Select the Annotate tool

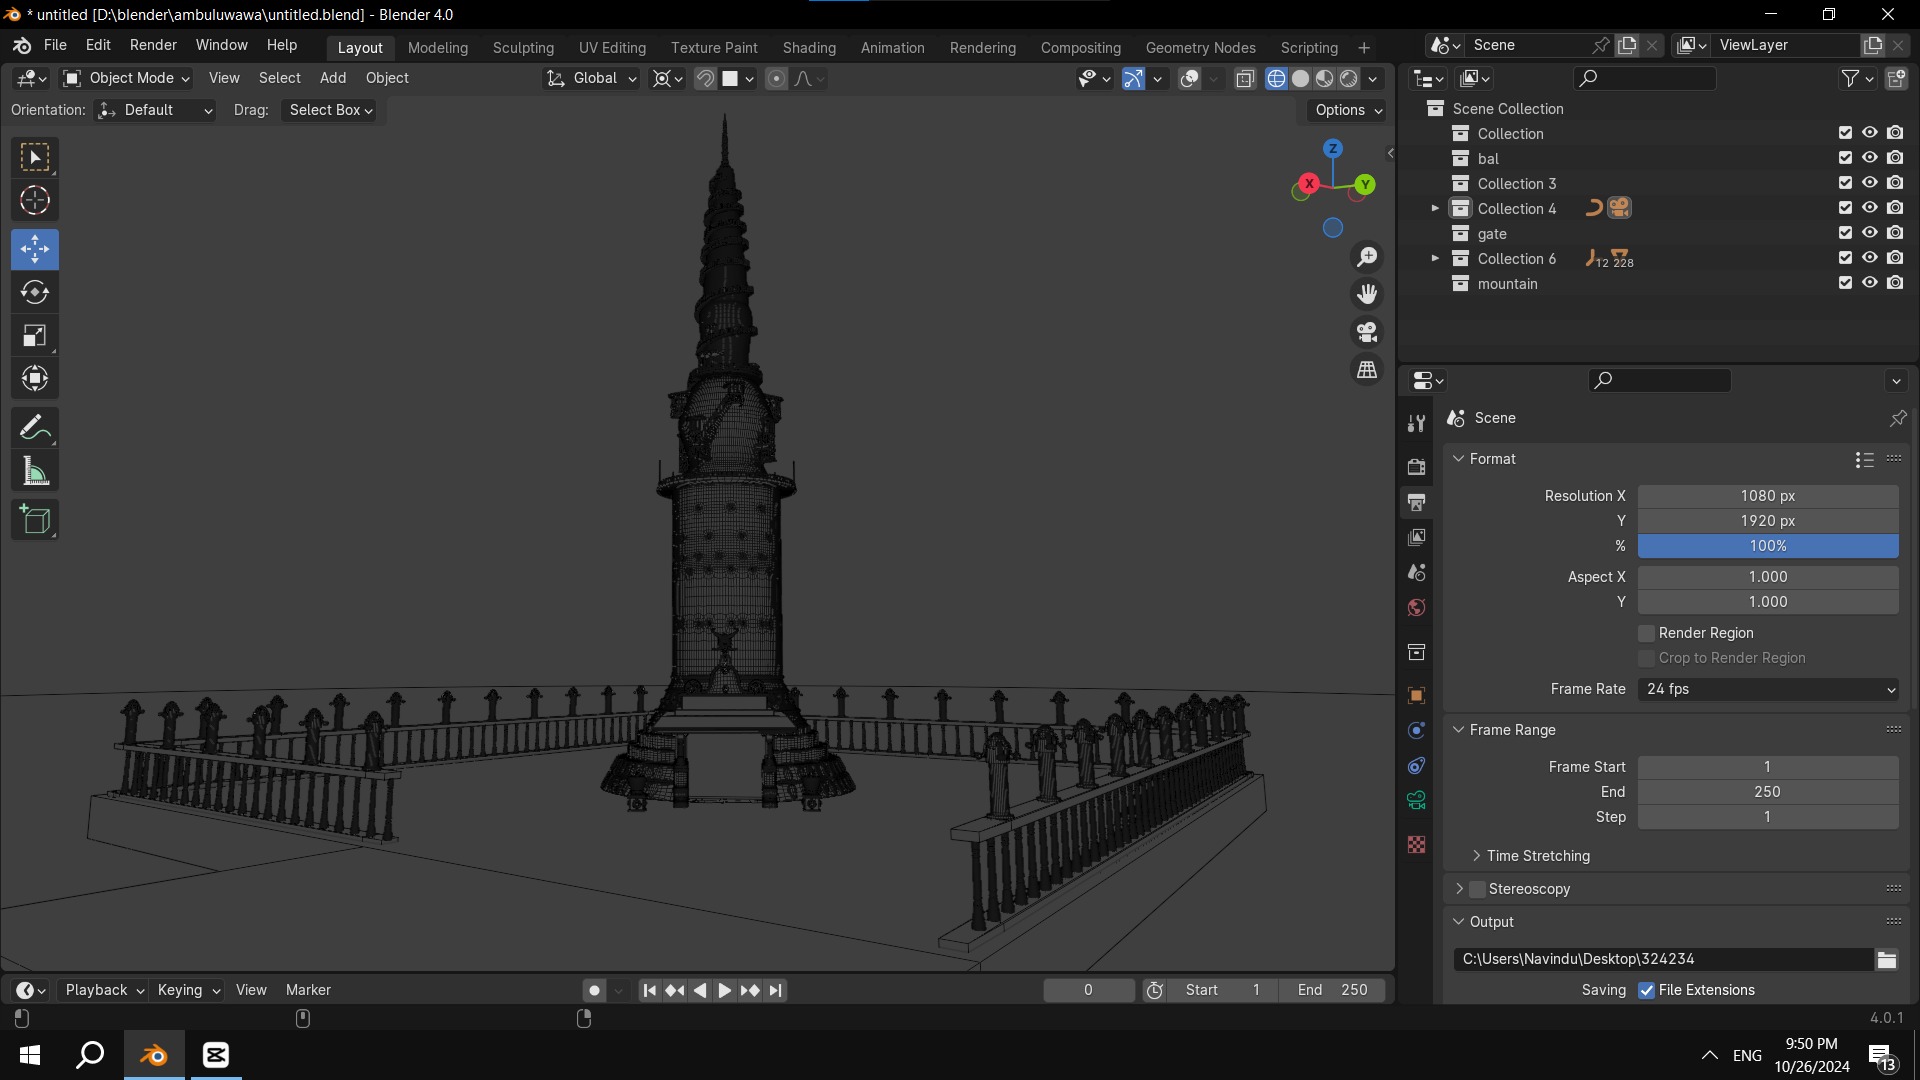click(x=35, y=427)
